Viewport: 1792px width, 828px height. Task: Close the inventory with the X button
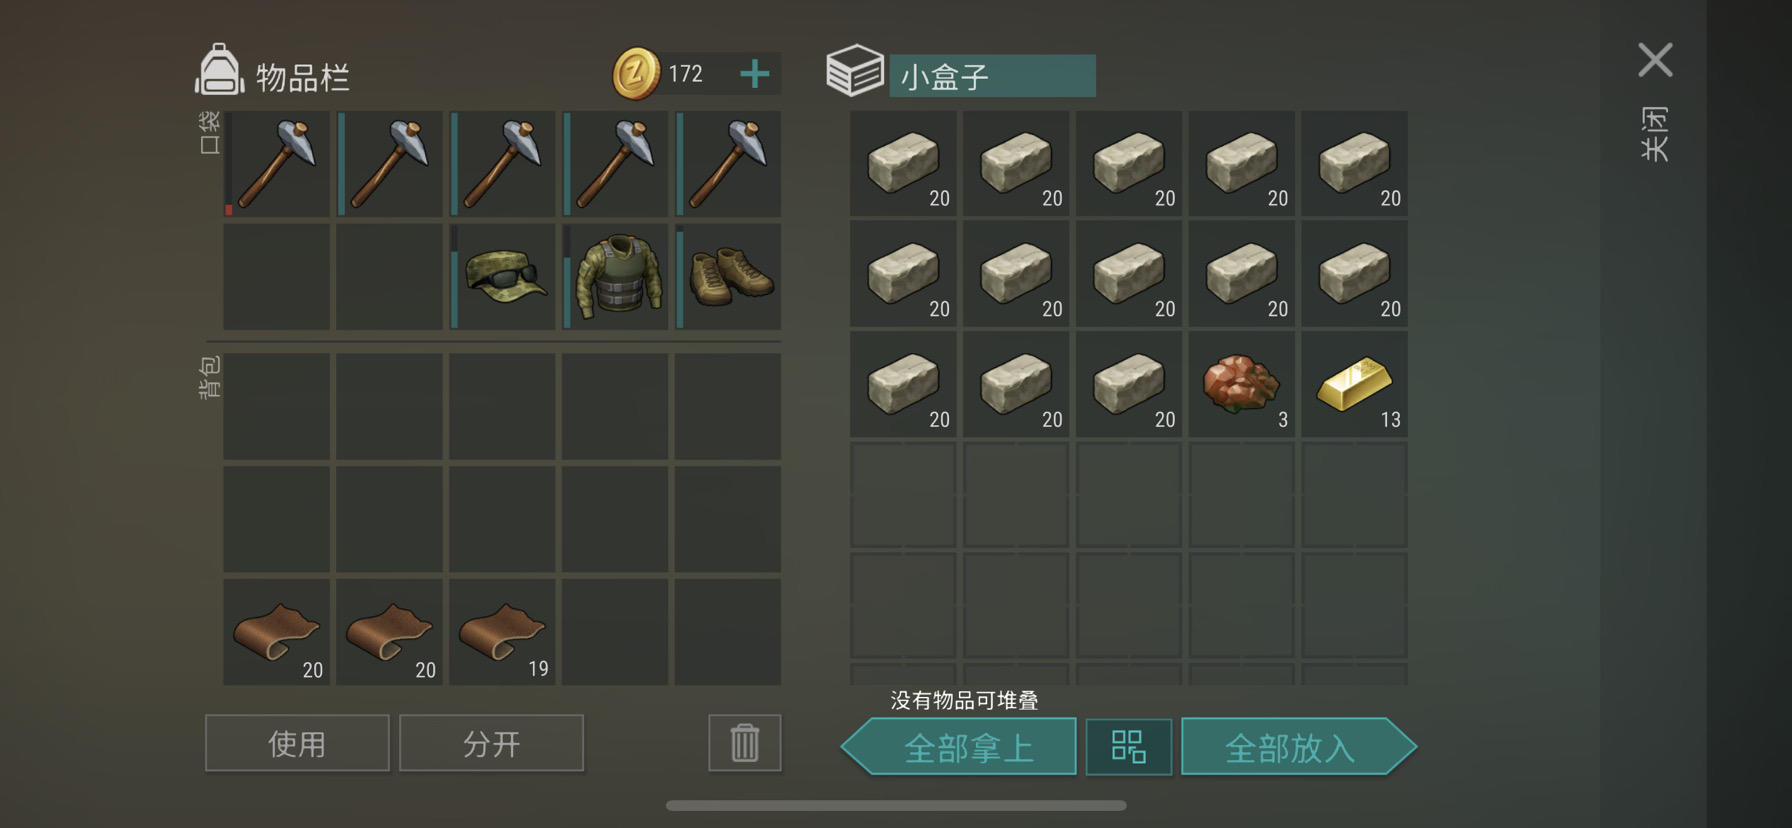point(1655,60)
